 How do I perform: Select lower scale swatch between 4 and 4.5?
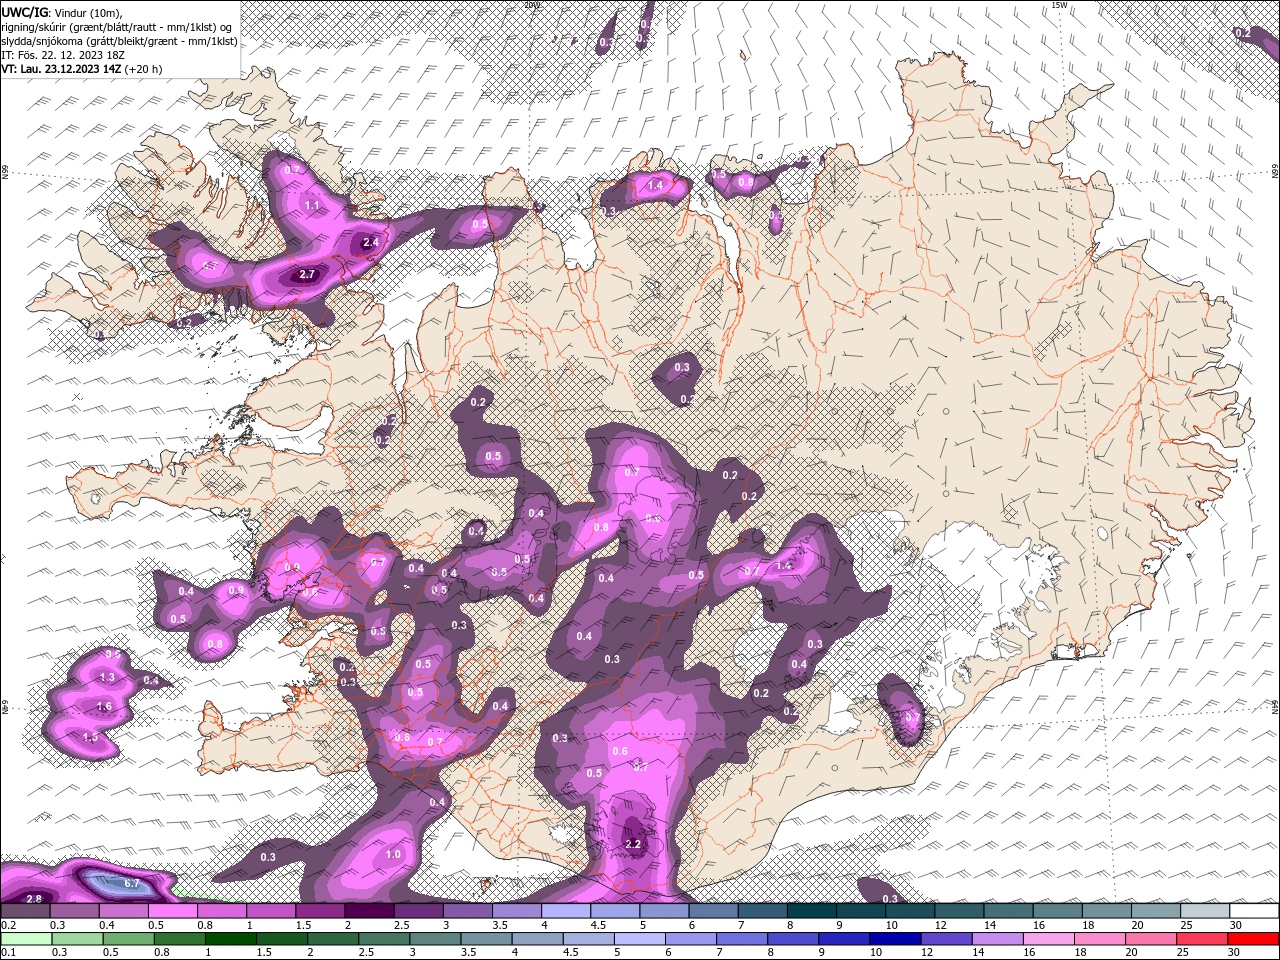(x=536, y=939)
